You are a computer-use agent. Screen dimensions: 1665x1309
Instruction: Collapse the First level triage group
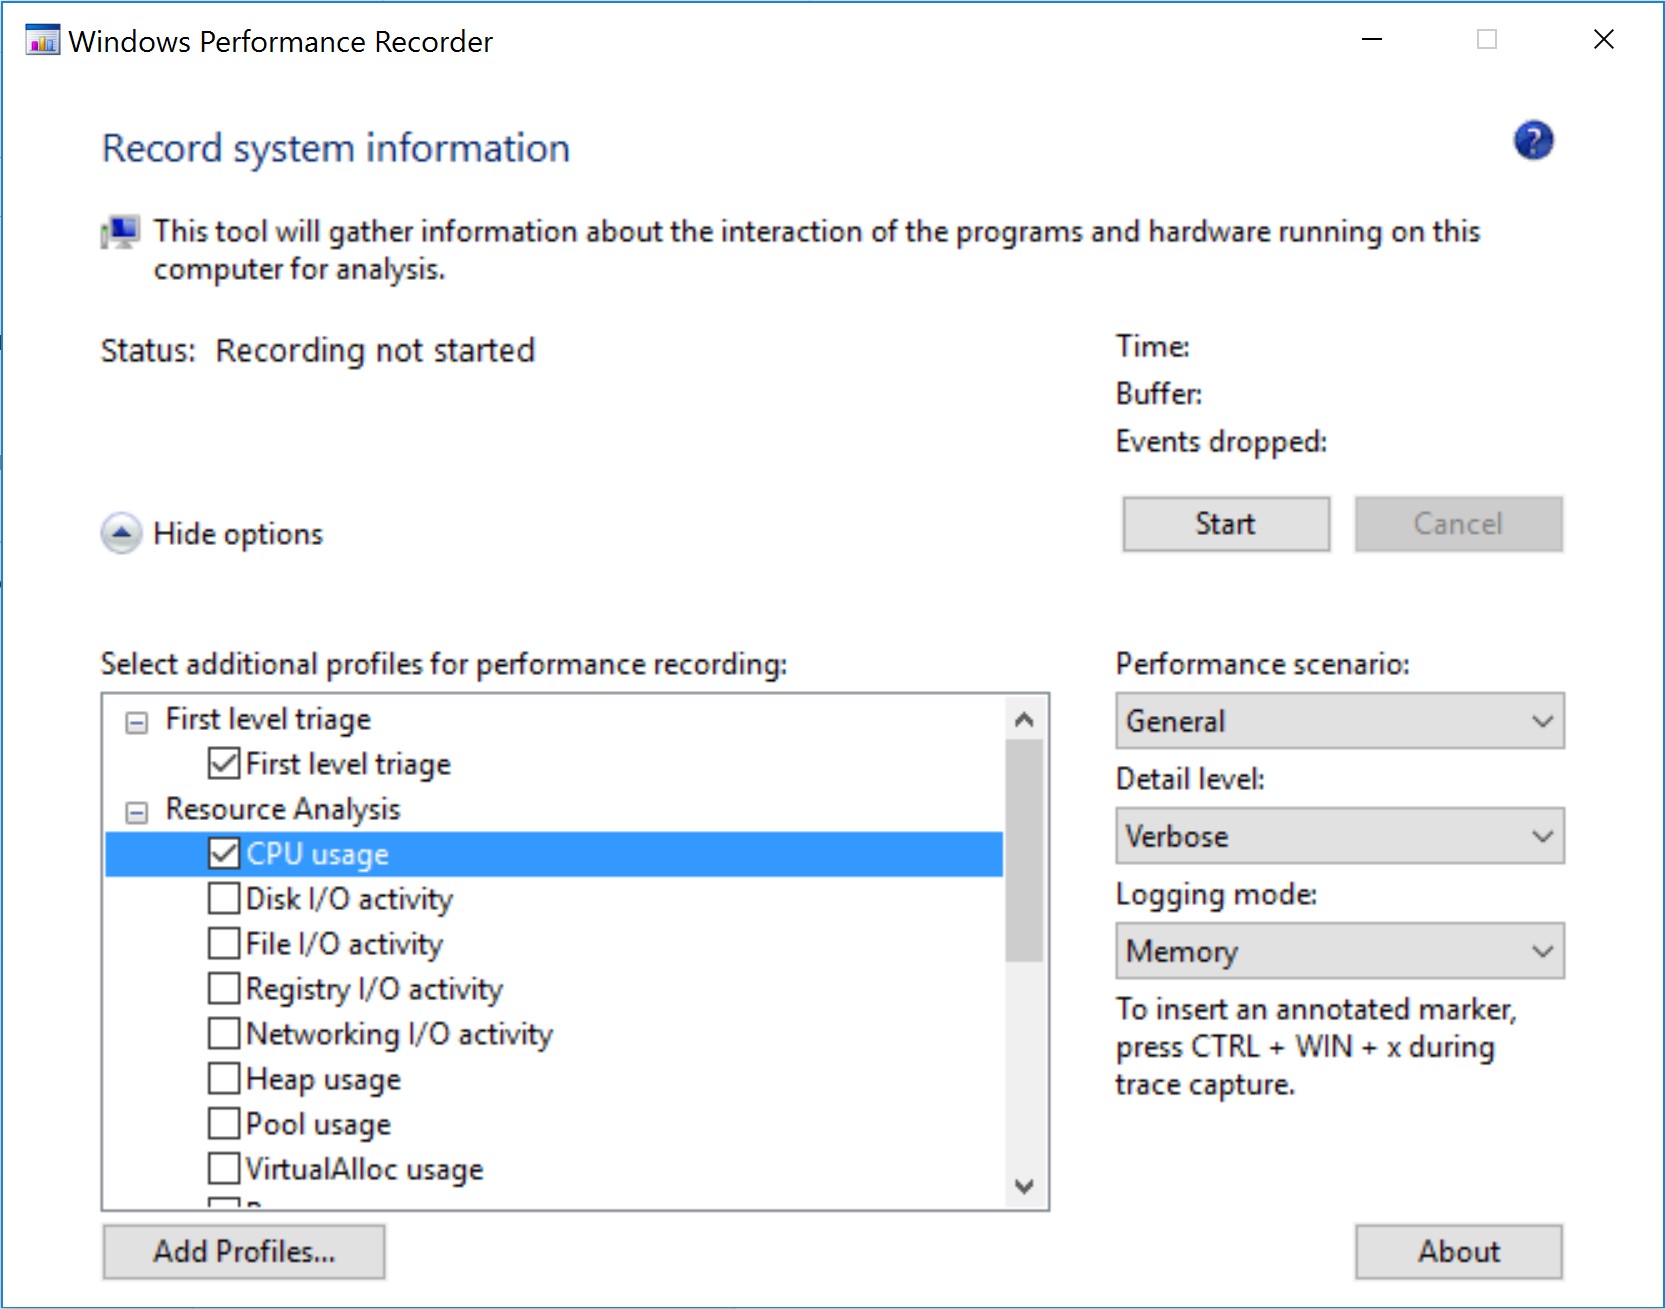pyautogui.click(x=137, y=722)
